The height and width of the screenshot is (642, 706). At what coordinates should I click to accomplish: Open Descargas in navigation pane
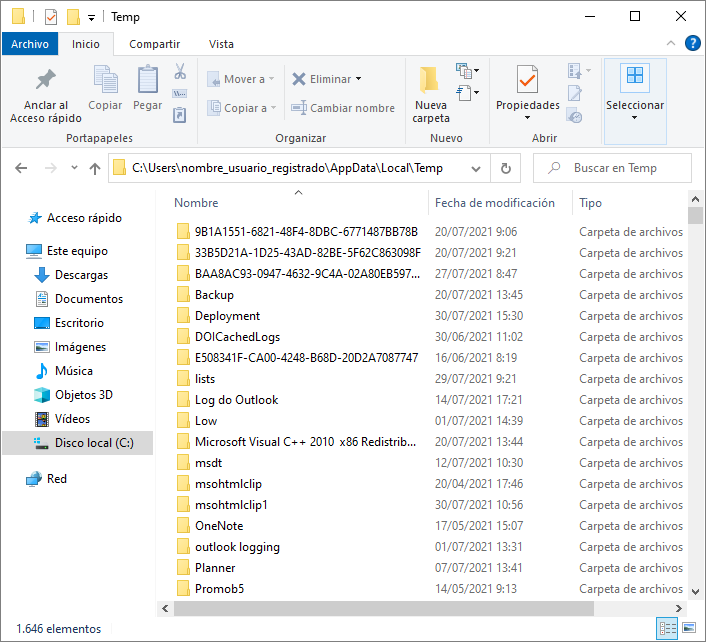[x=71, y=275]
